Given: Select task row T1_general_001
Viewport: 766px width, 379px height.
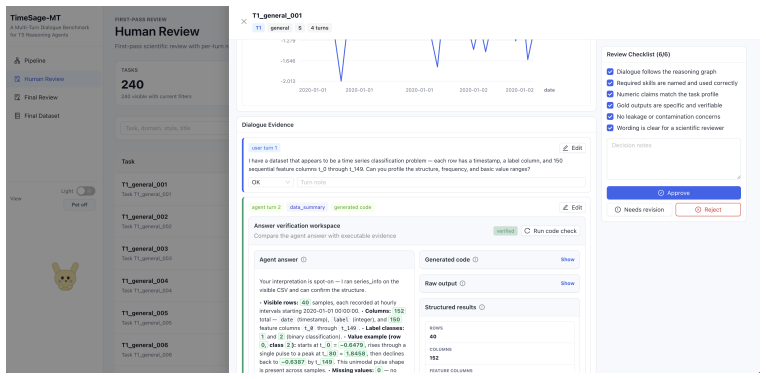Looking at the screenshot, I should tap(172, 189).
